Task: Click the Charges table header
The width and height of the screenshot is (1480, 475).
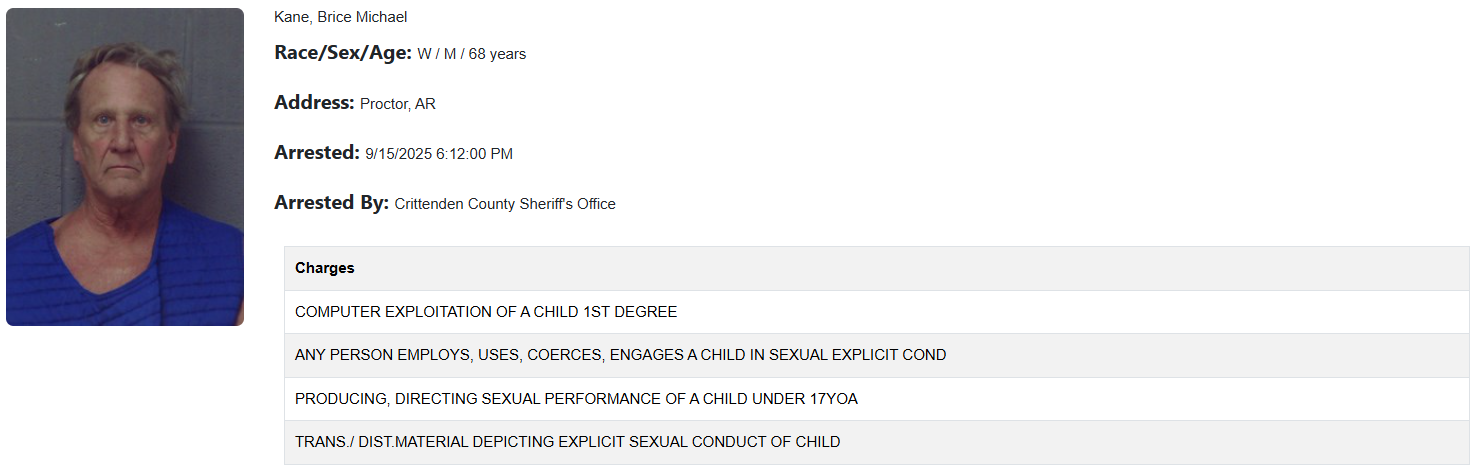Action: pyautogui.click(x=325, y=268)
